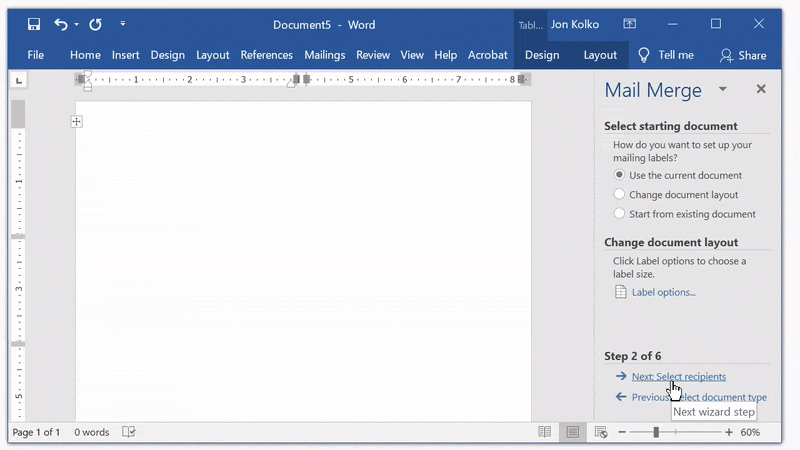Switch to Read Mode view

(x=544, y=432)
